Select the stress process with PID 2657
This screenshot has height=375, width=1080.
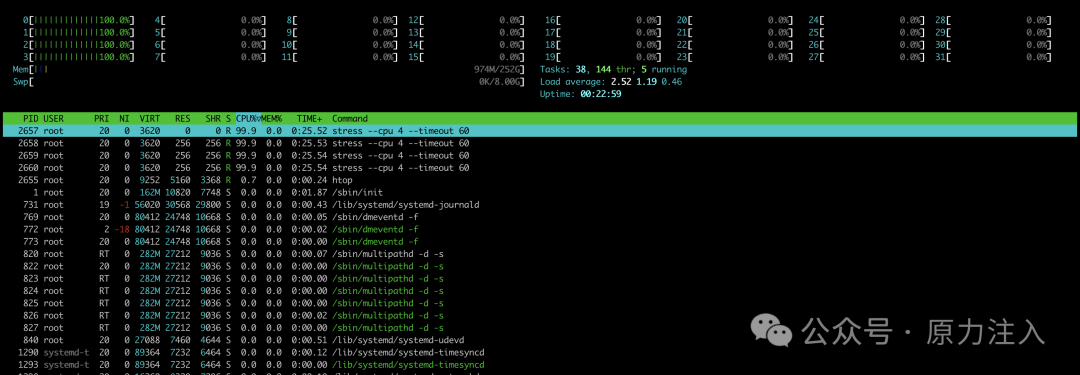pos(539,131)
